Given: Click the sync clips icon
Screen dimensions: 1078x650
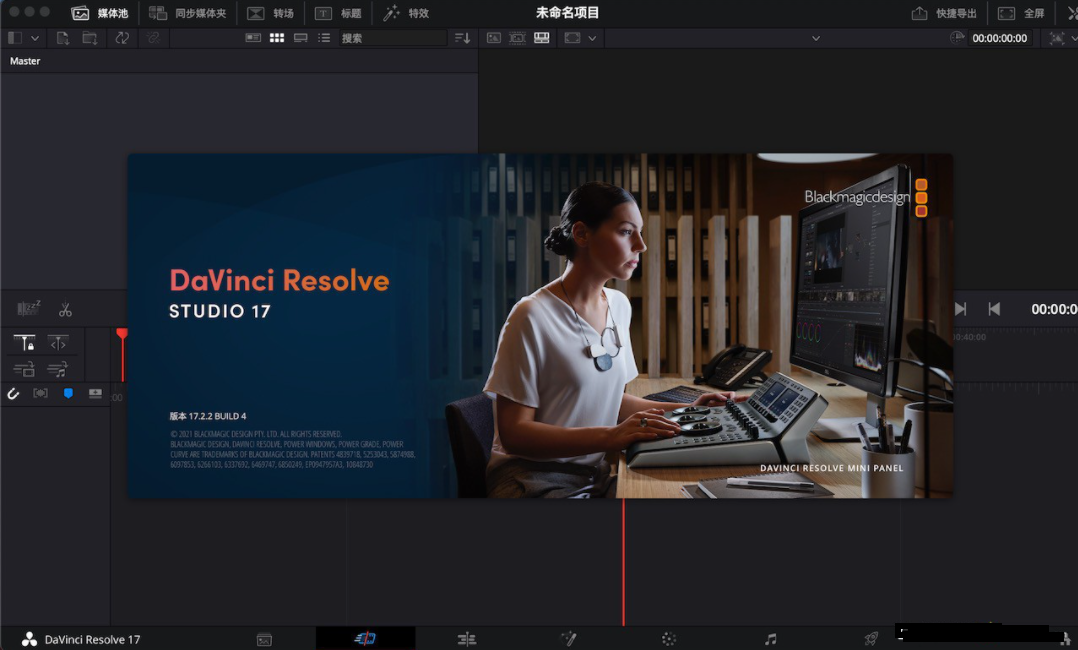Looking at the screenshot, I should (122, 38).
